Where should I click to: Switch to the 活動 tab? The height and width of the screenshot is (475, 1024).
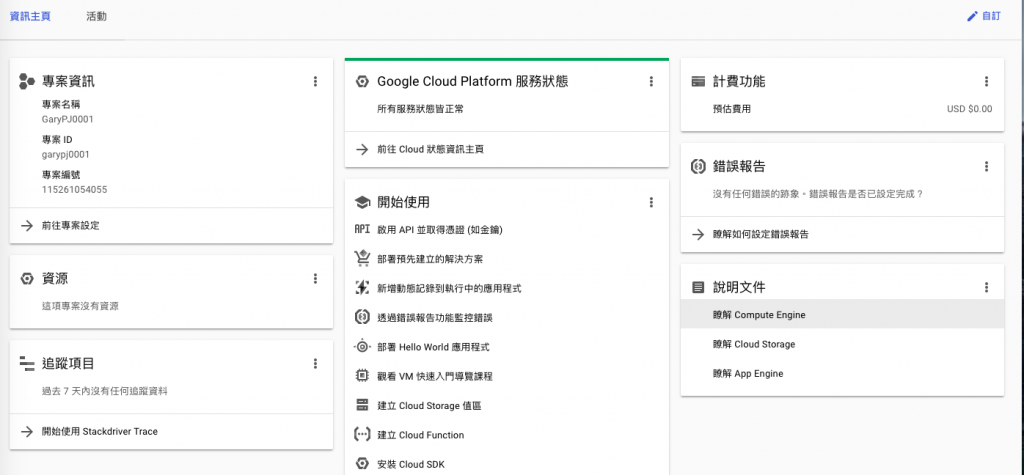97,17
